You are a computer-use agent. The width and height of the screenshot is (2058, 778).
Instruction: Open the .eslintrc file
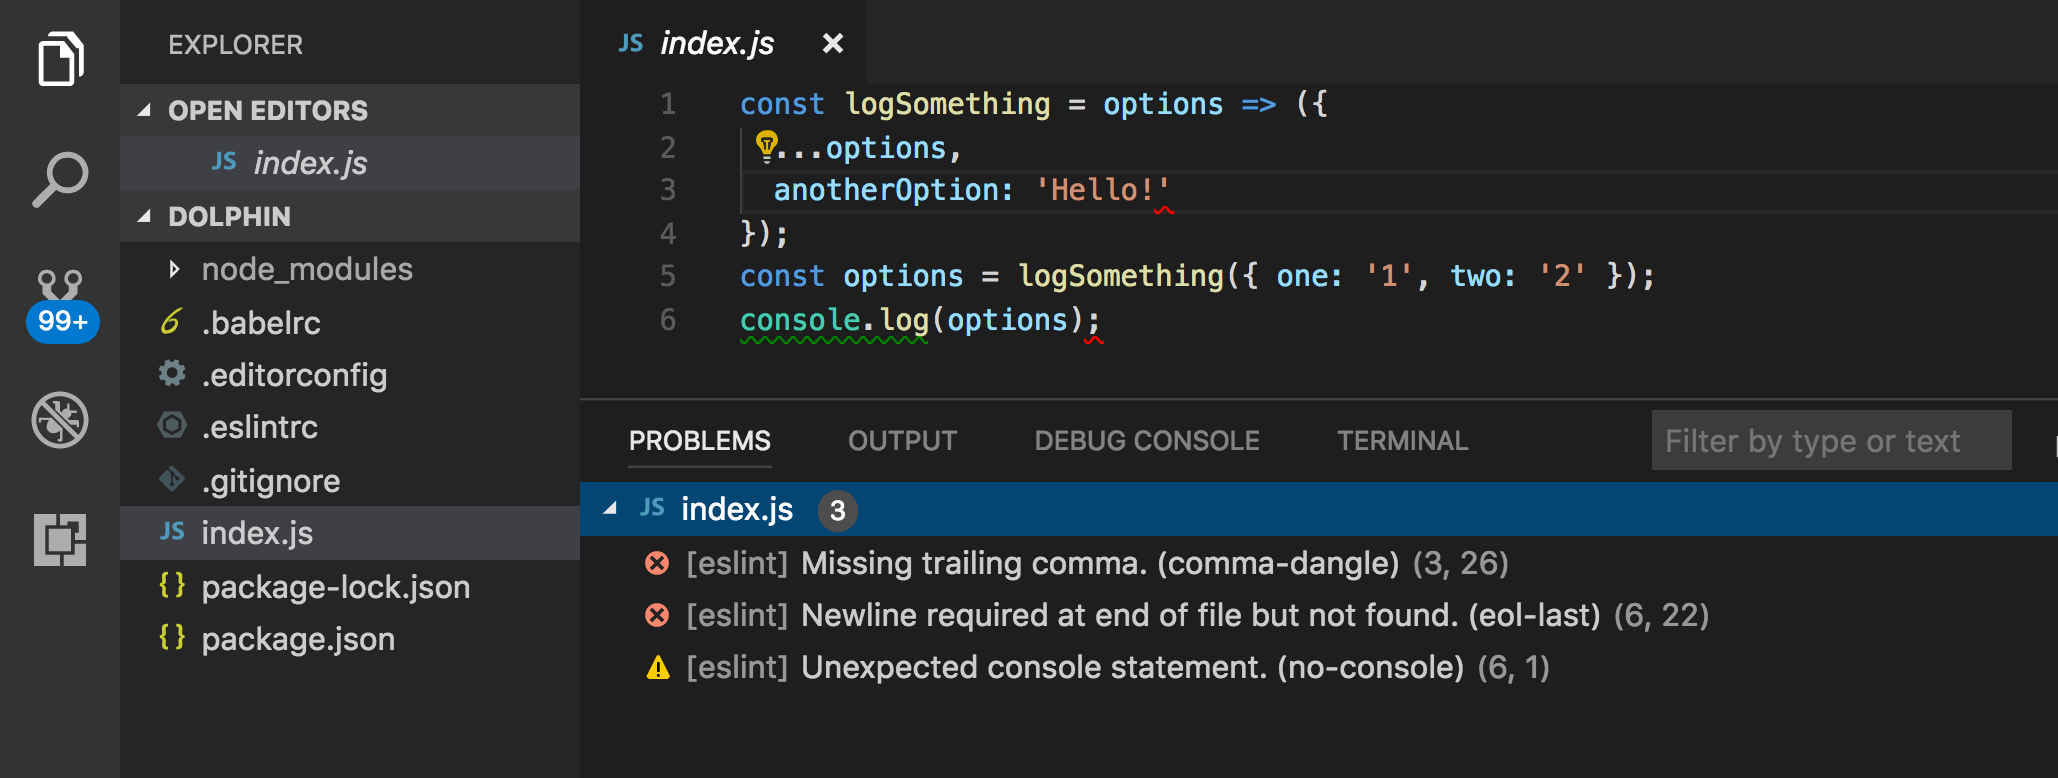coord(260,428)
